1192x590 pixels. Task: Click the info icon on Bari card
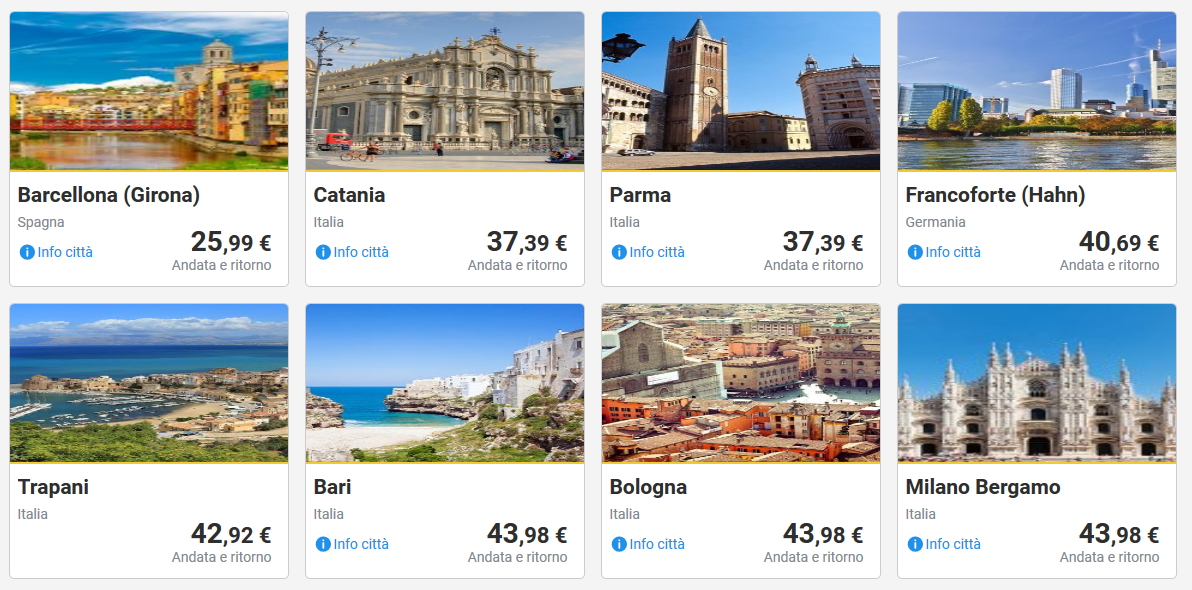(323, 544)
